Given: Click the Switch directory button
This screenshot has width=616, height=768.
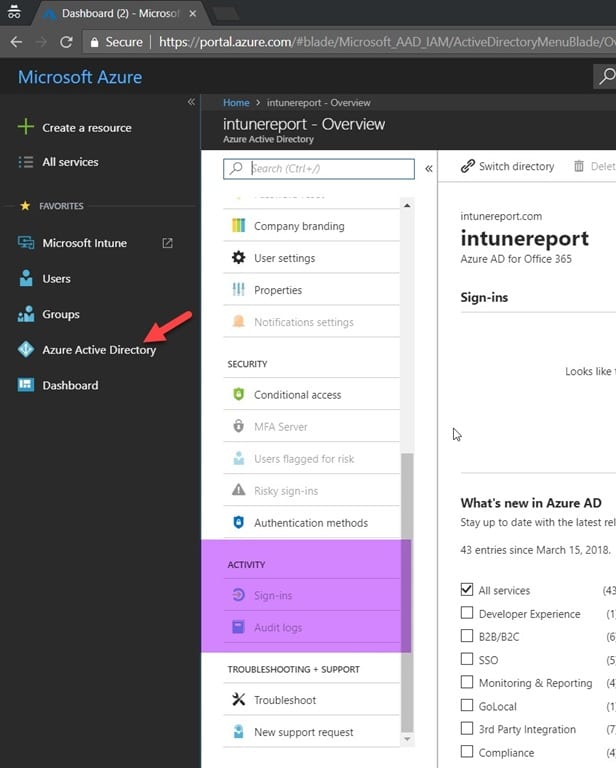Looking at the screenshot, I should (x=507, y=166).
